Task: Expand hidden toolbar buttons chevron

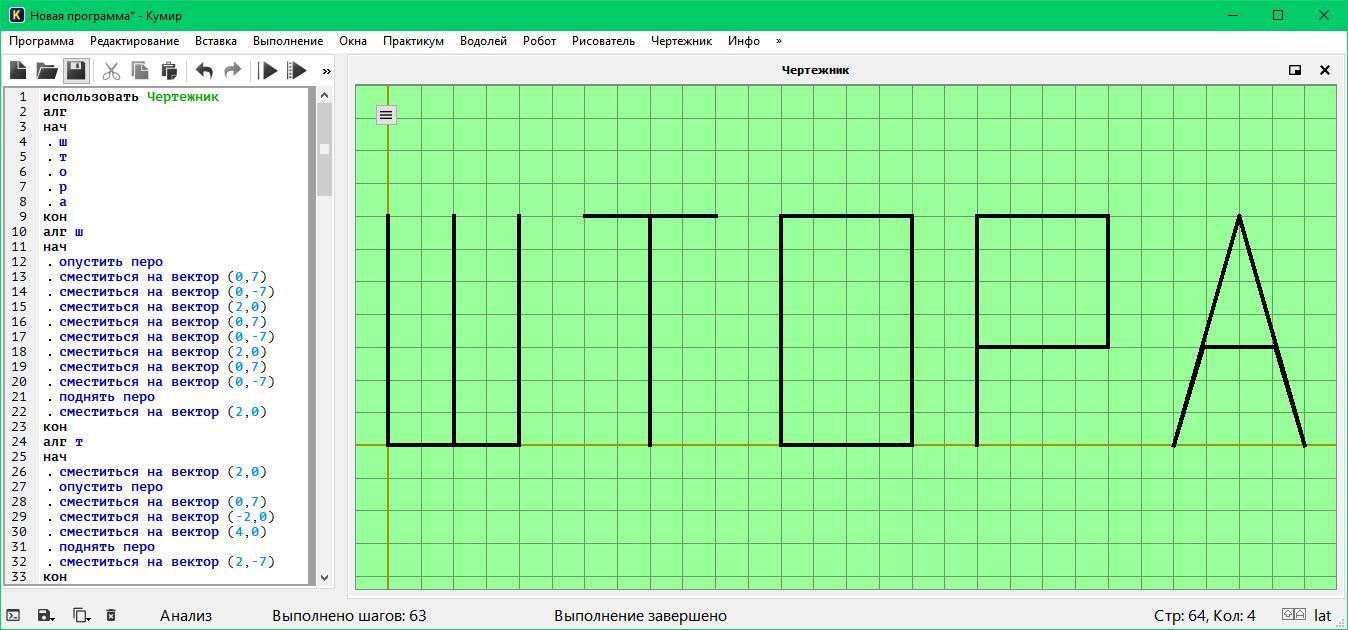Action: coord(327,71)
